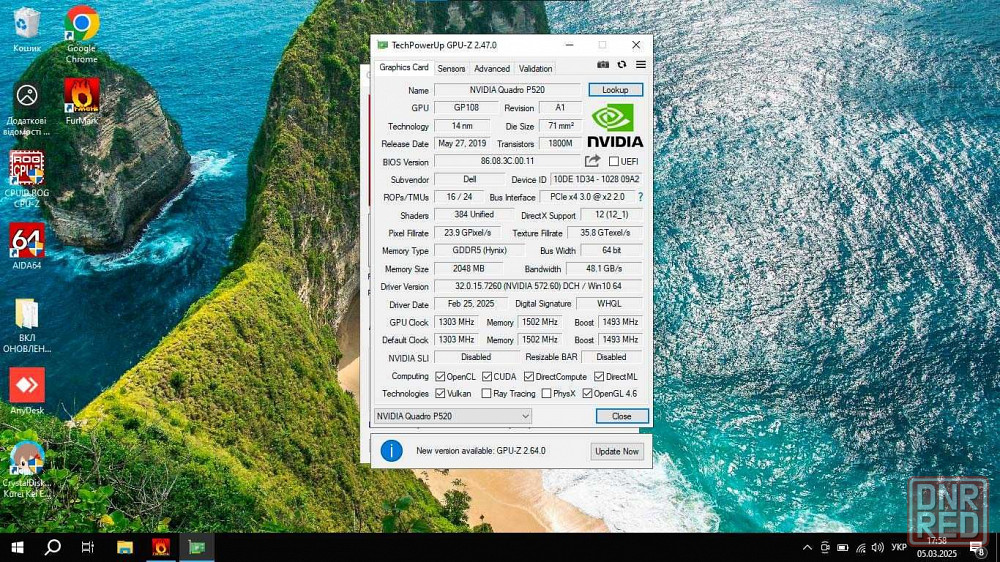
Task: Click the taskbar search magnifier
Action: point(53,547)
